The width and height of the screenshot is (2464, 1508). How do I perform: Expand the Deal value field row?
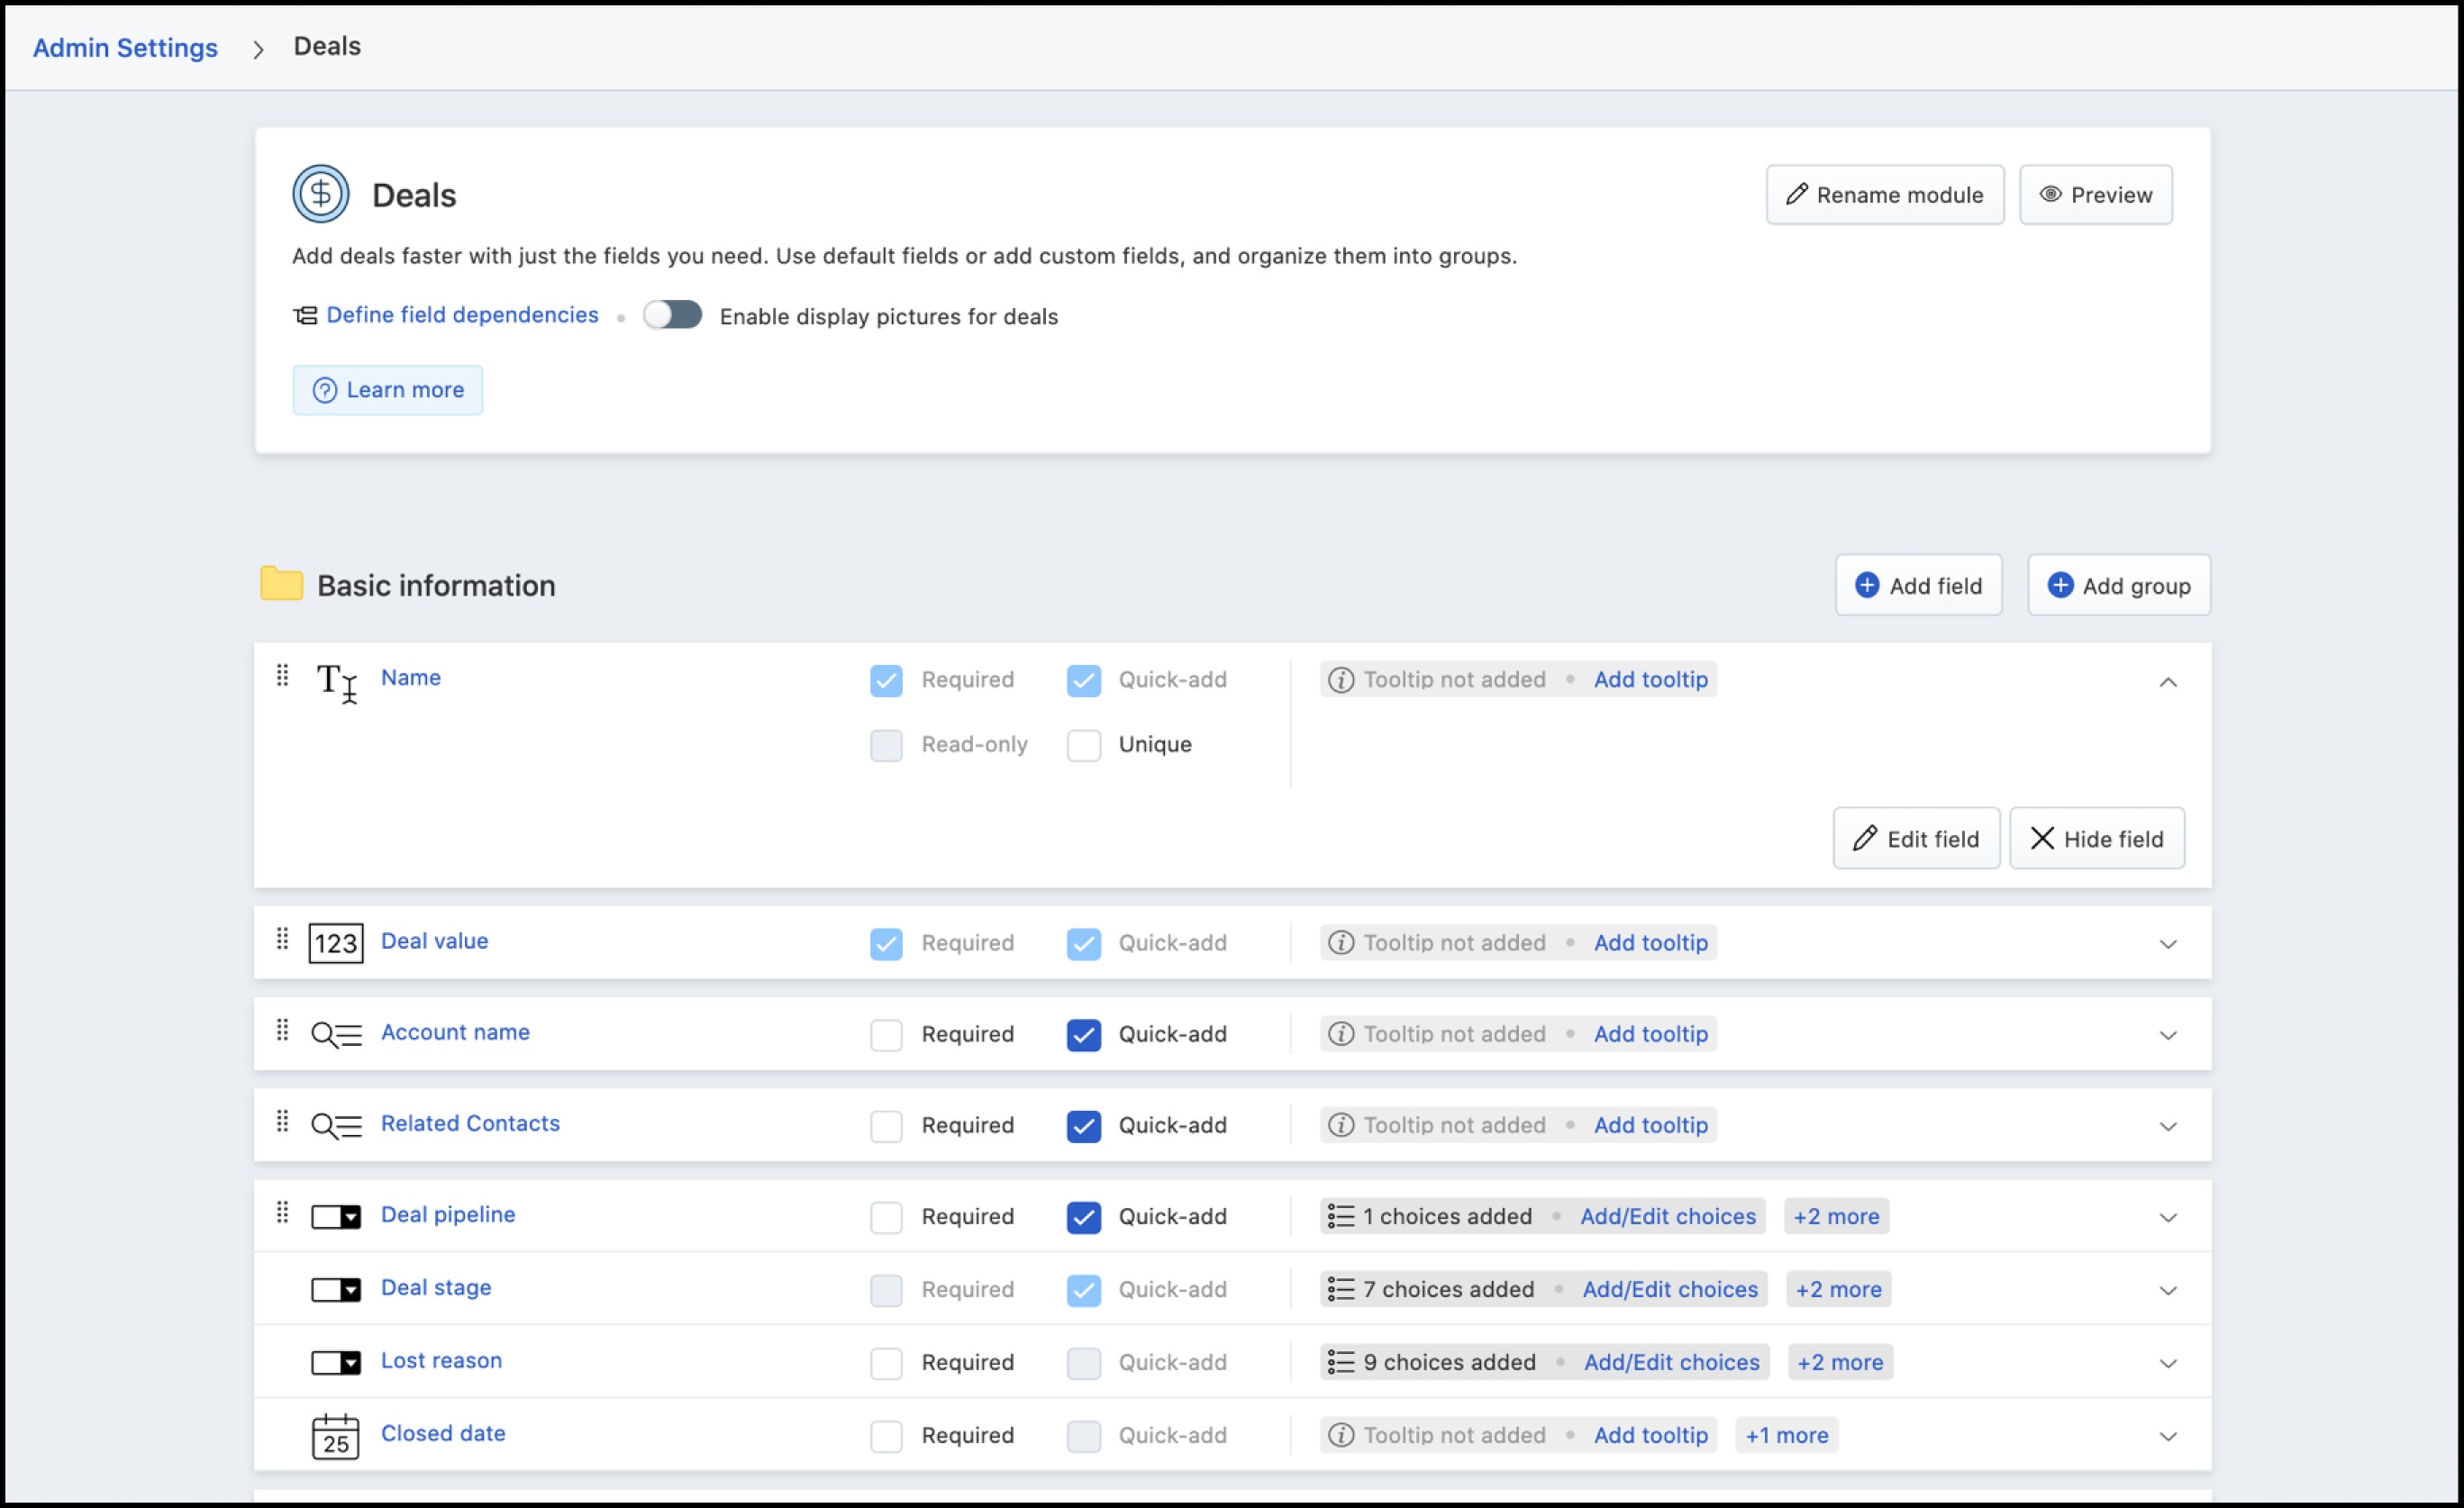pos(2167,944)
